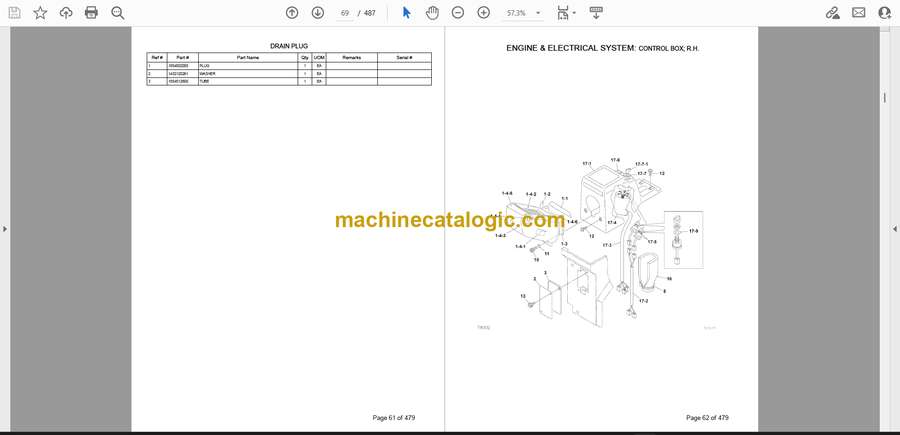Go to the next page with the down arrow
The image size is (900, 435).
317,13
